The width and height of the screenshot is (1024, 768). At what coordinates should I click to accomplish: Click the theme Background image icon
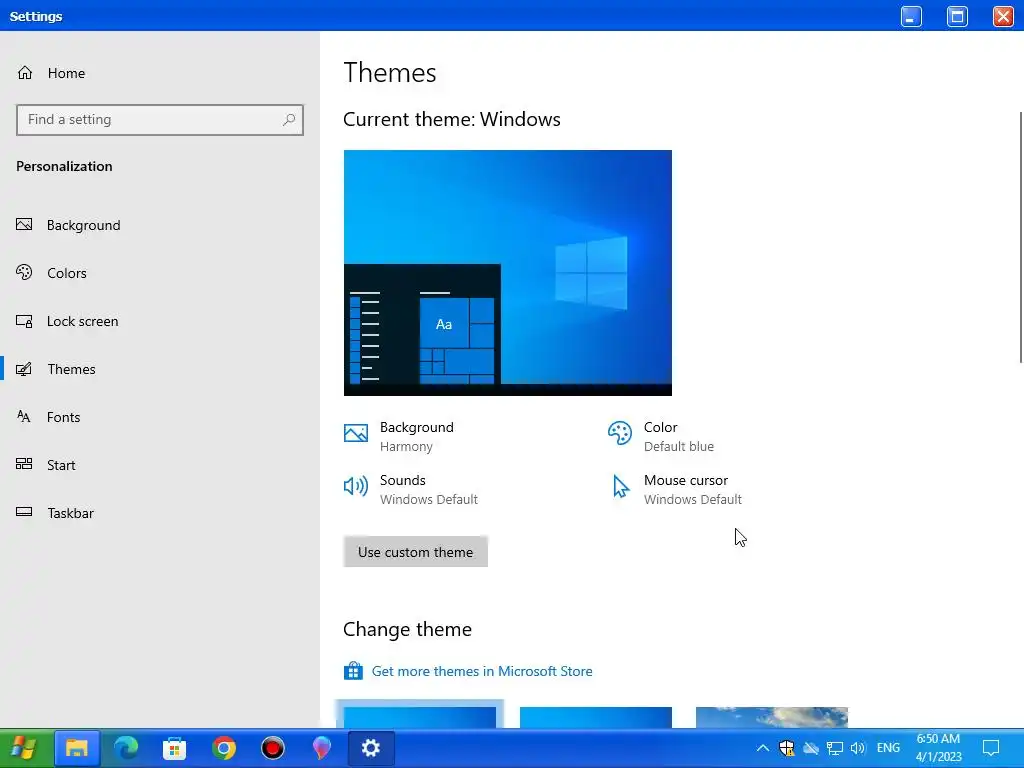click(356, 433)
